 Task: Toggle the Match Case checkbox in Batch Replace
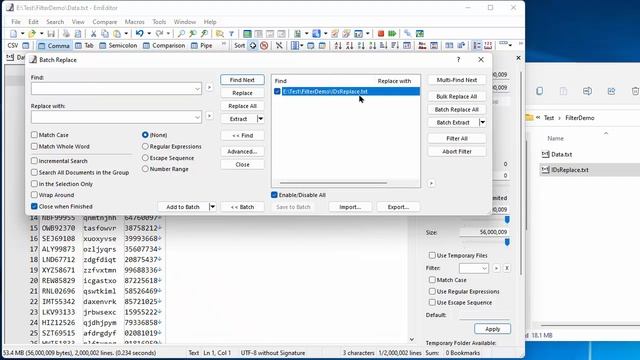34,135
